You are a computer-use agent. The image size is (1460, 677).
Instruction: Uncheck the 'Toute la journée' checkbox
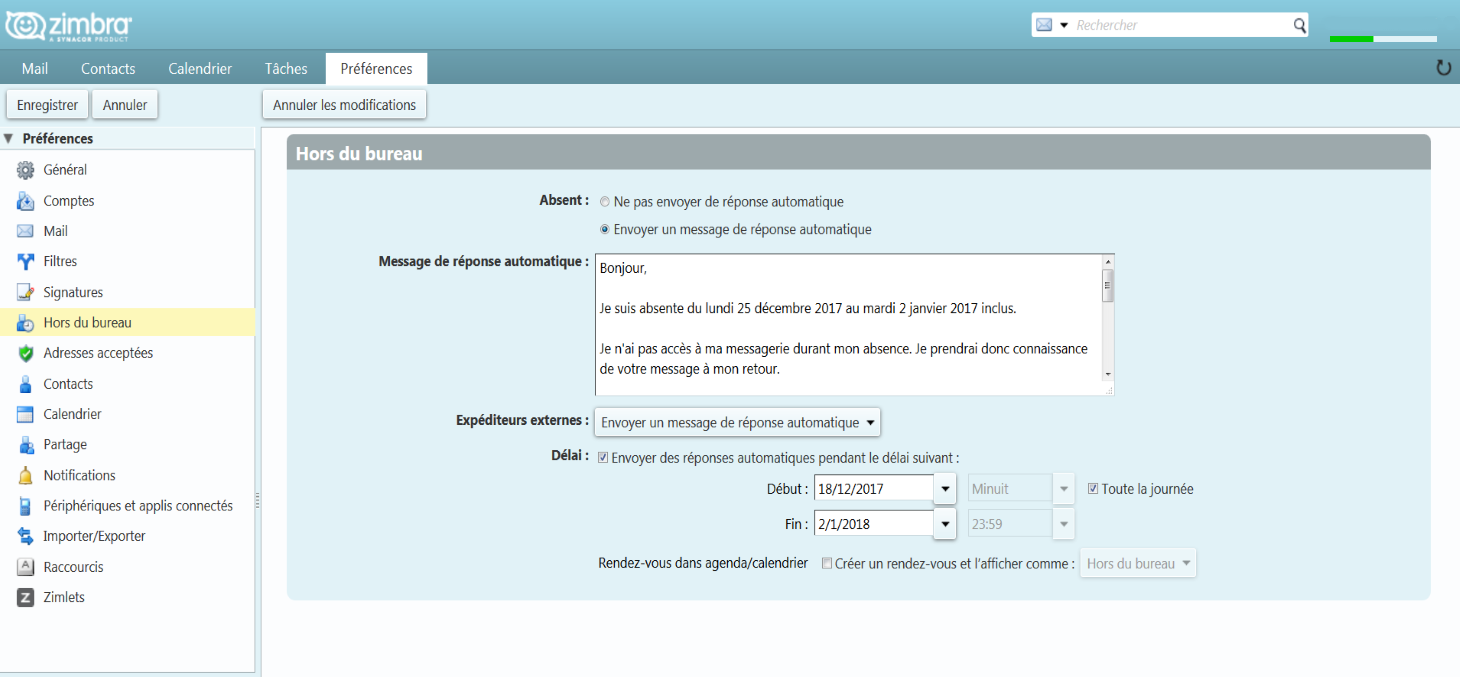[x=1093, y=489]
